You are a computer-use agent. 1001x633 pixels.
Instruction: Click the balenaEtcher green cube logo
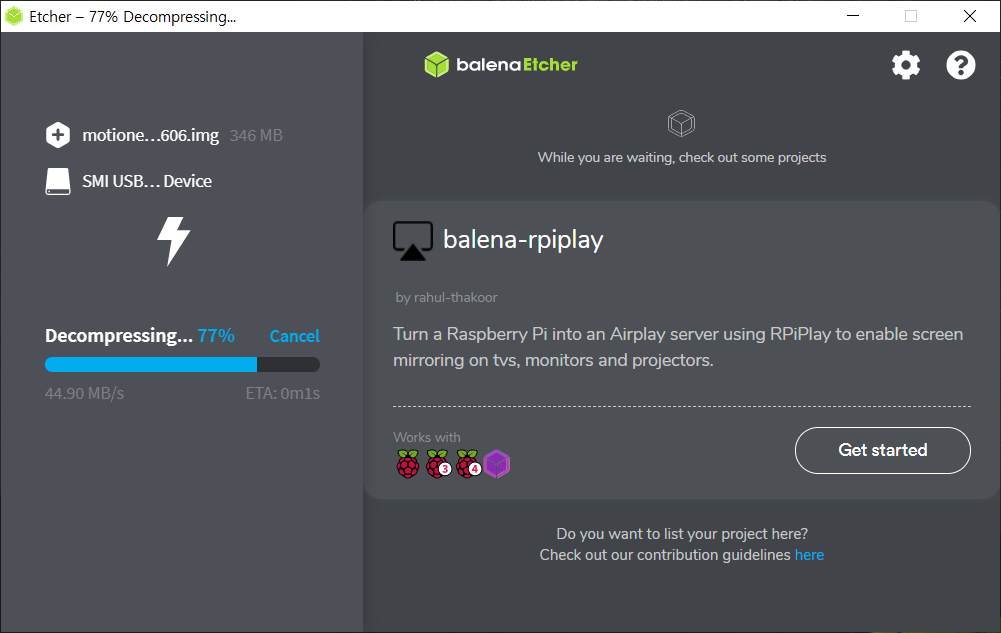click(x=437, y=64)
